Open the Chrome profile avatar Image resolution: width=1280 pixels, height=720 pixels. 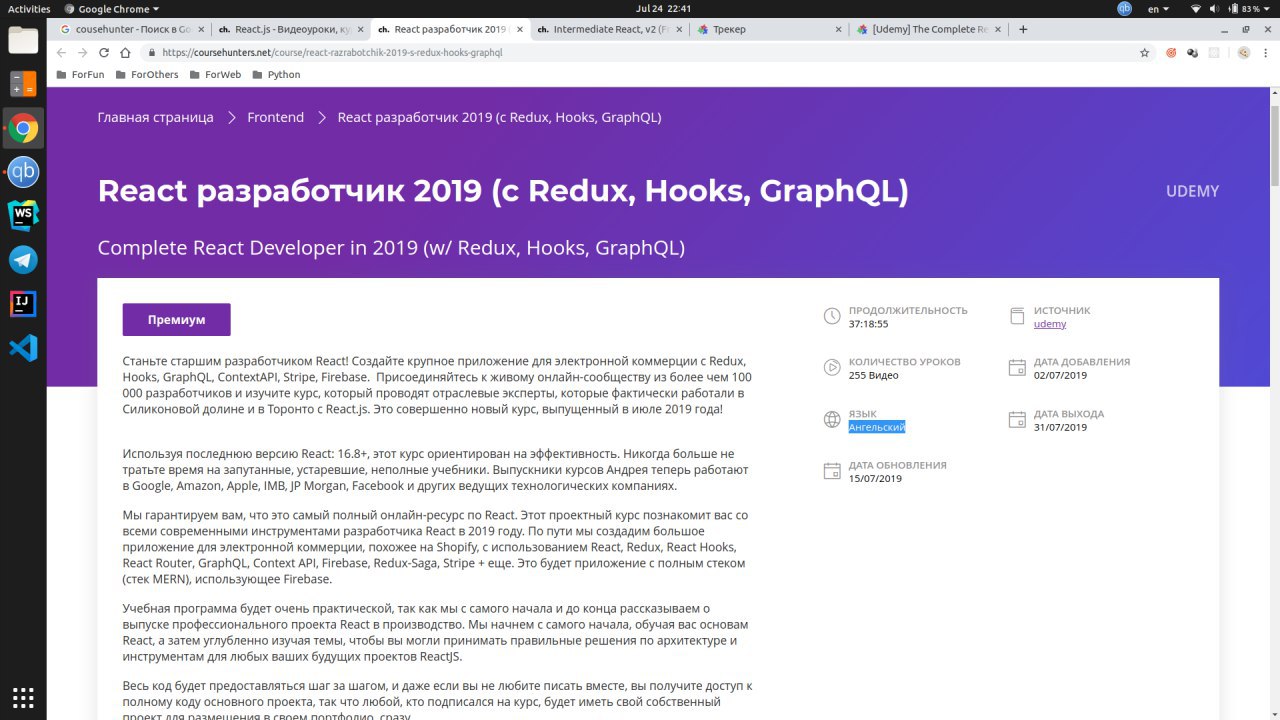pos(1243,53)
